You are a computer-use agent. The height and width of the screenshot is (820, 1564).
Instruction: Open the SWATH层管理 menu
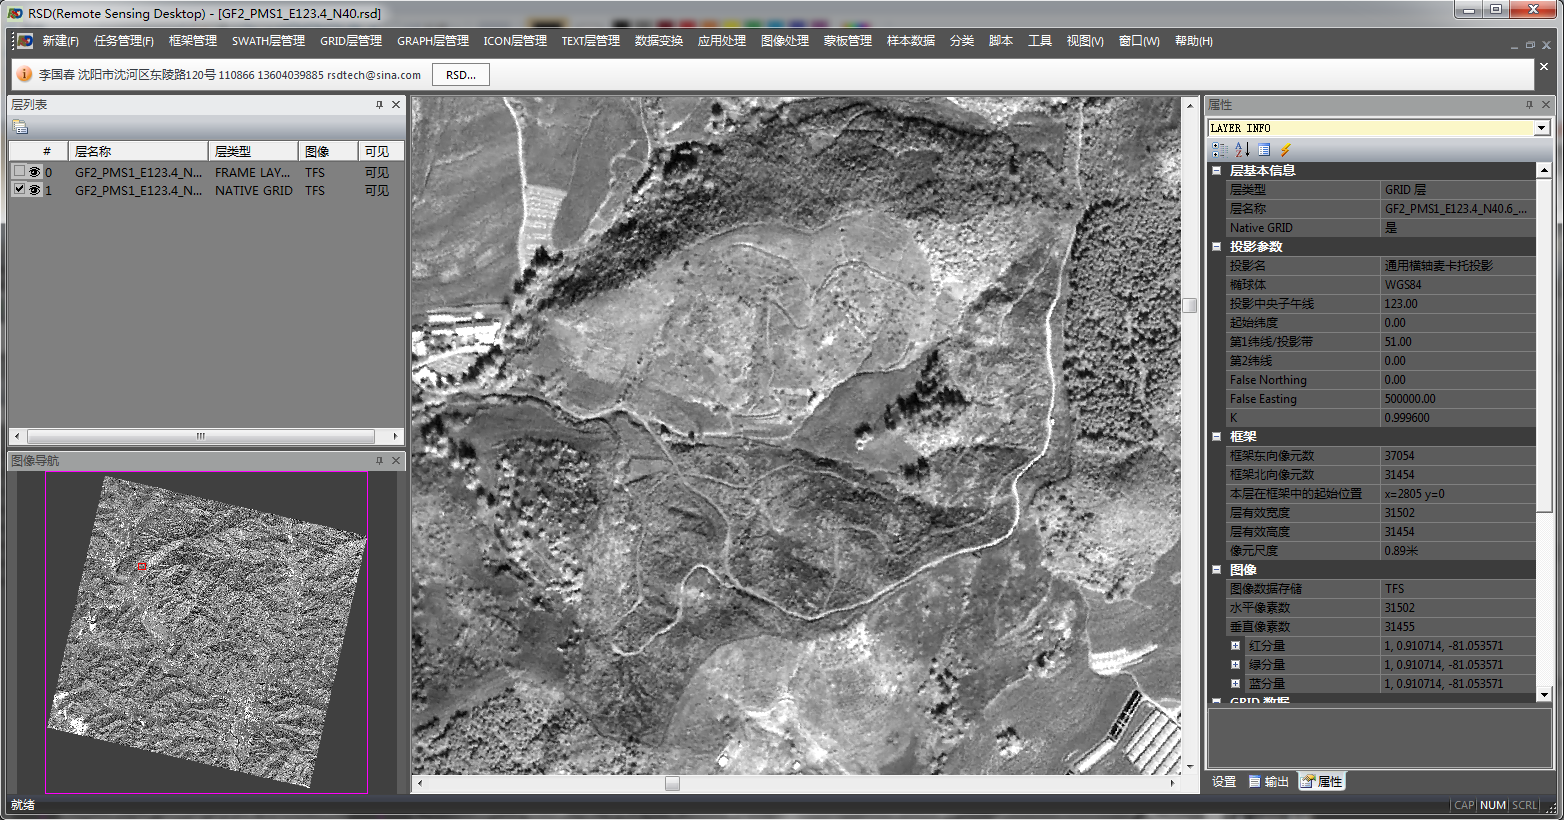(x=268, y=41)
